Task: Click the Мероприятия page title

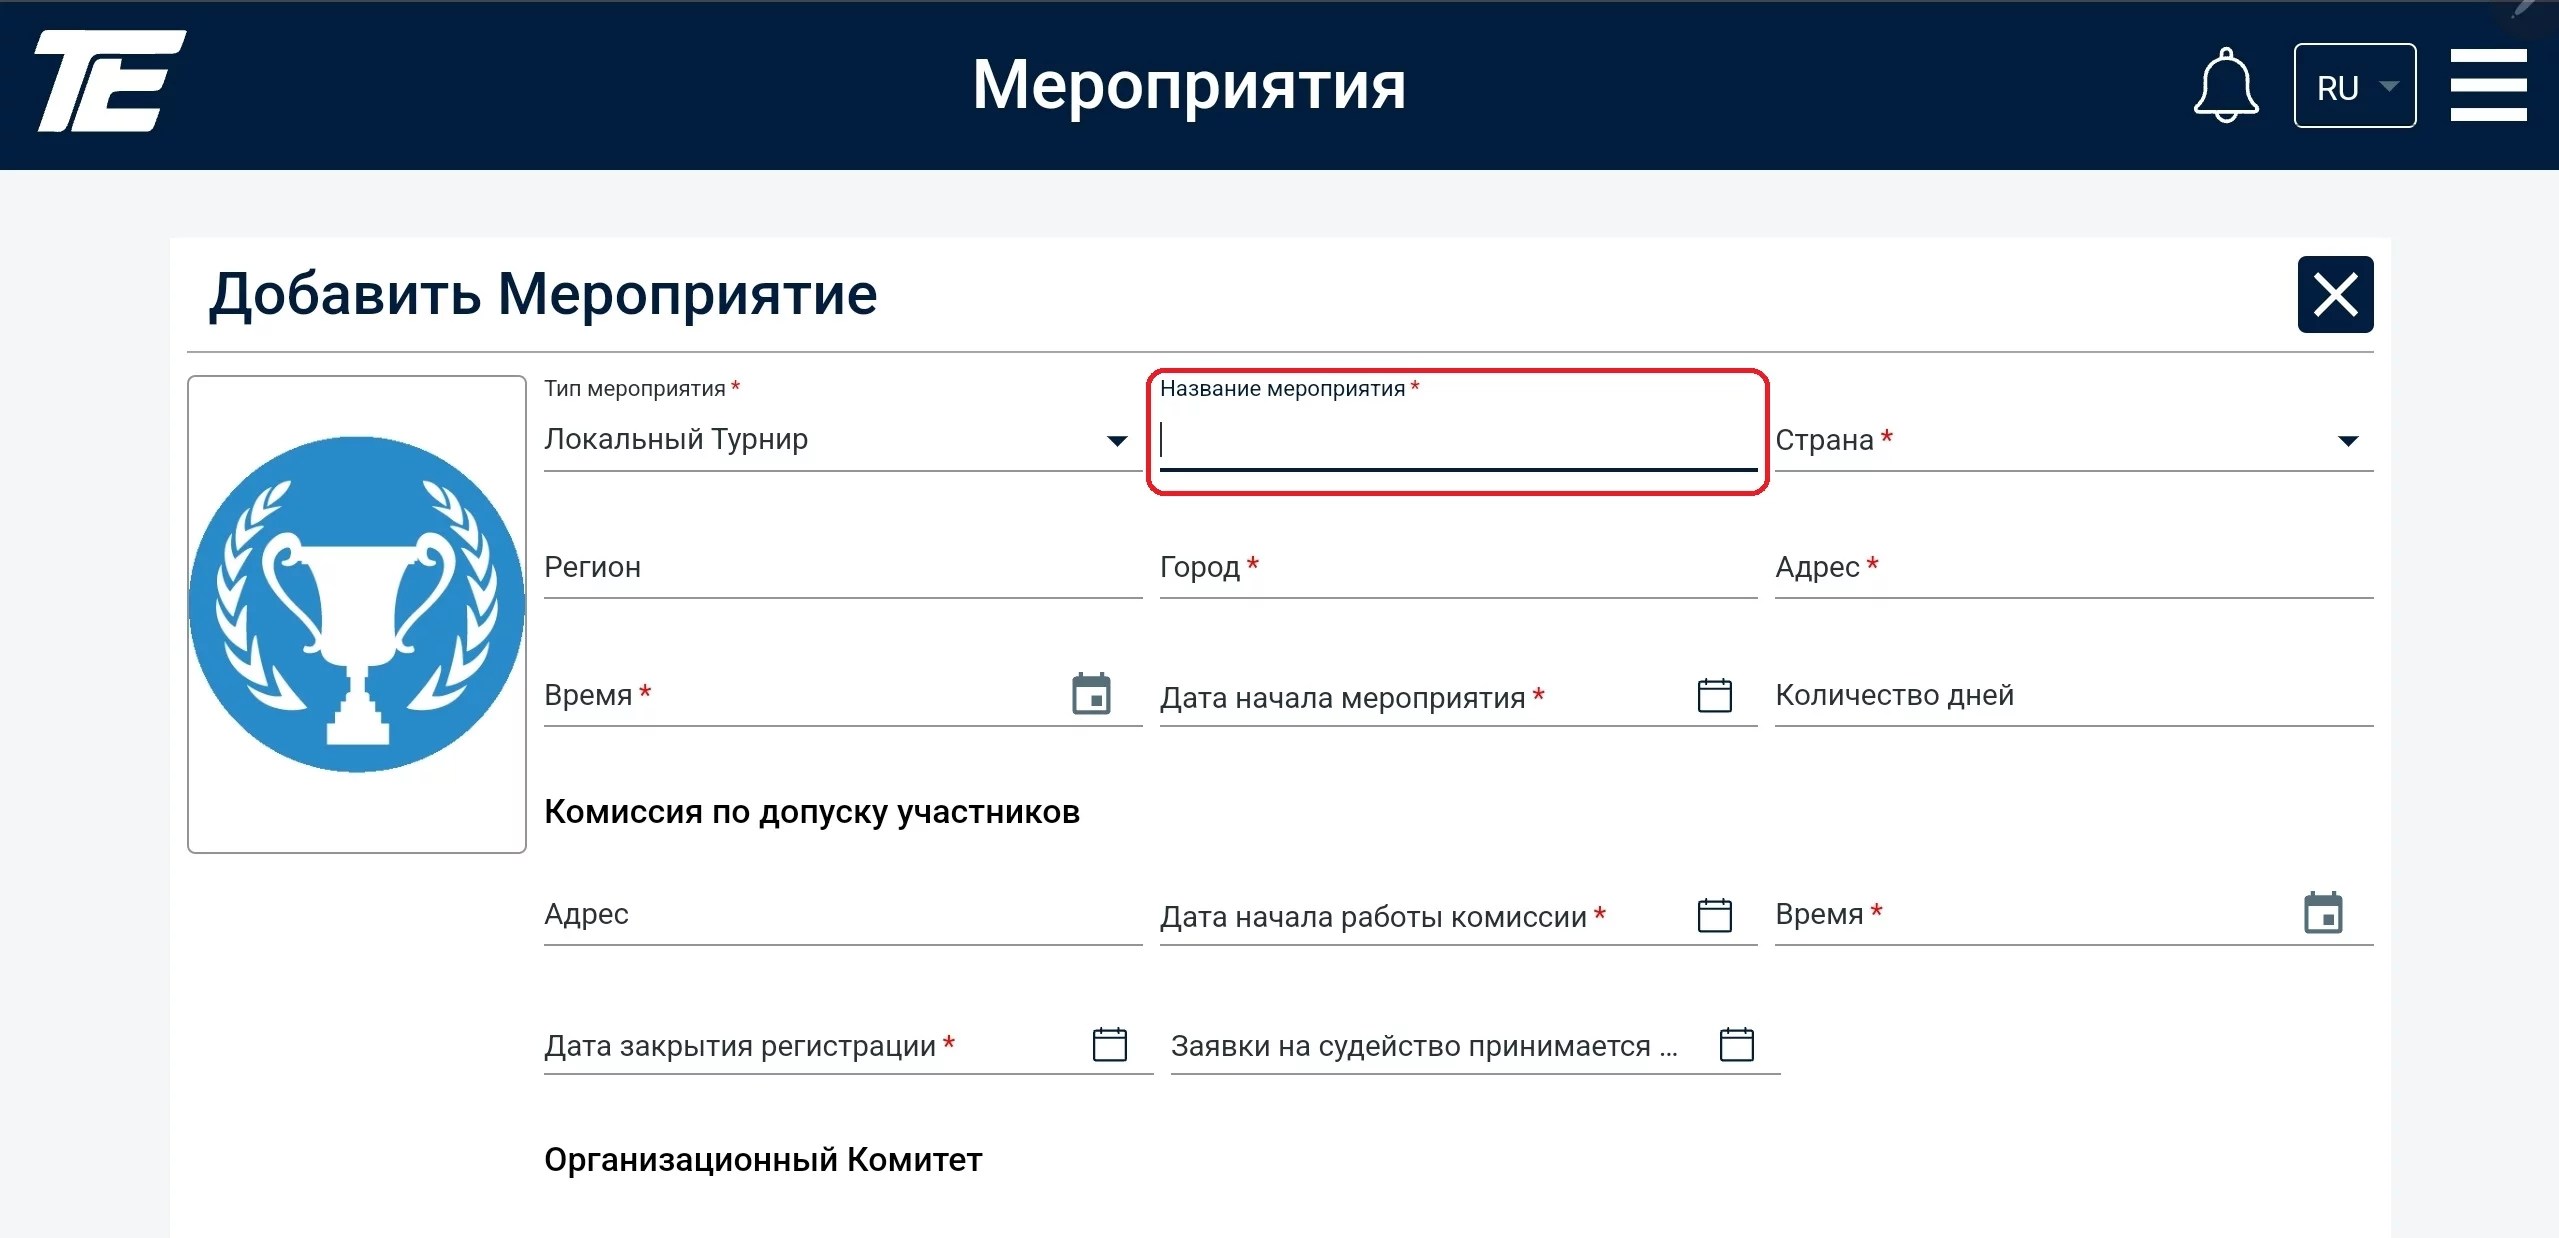Action: (x=1189, y=86)
